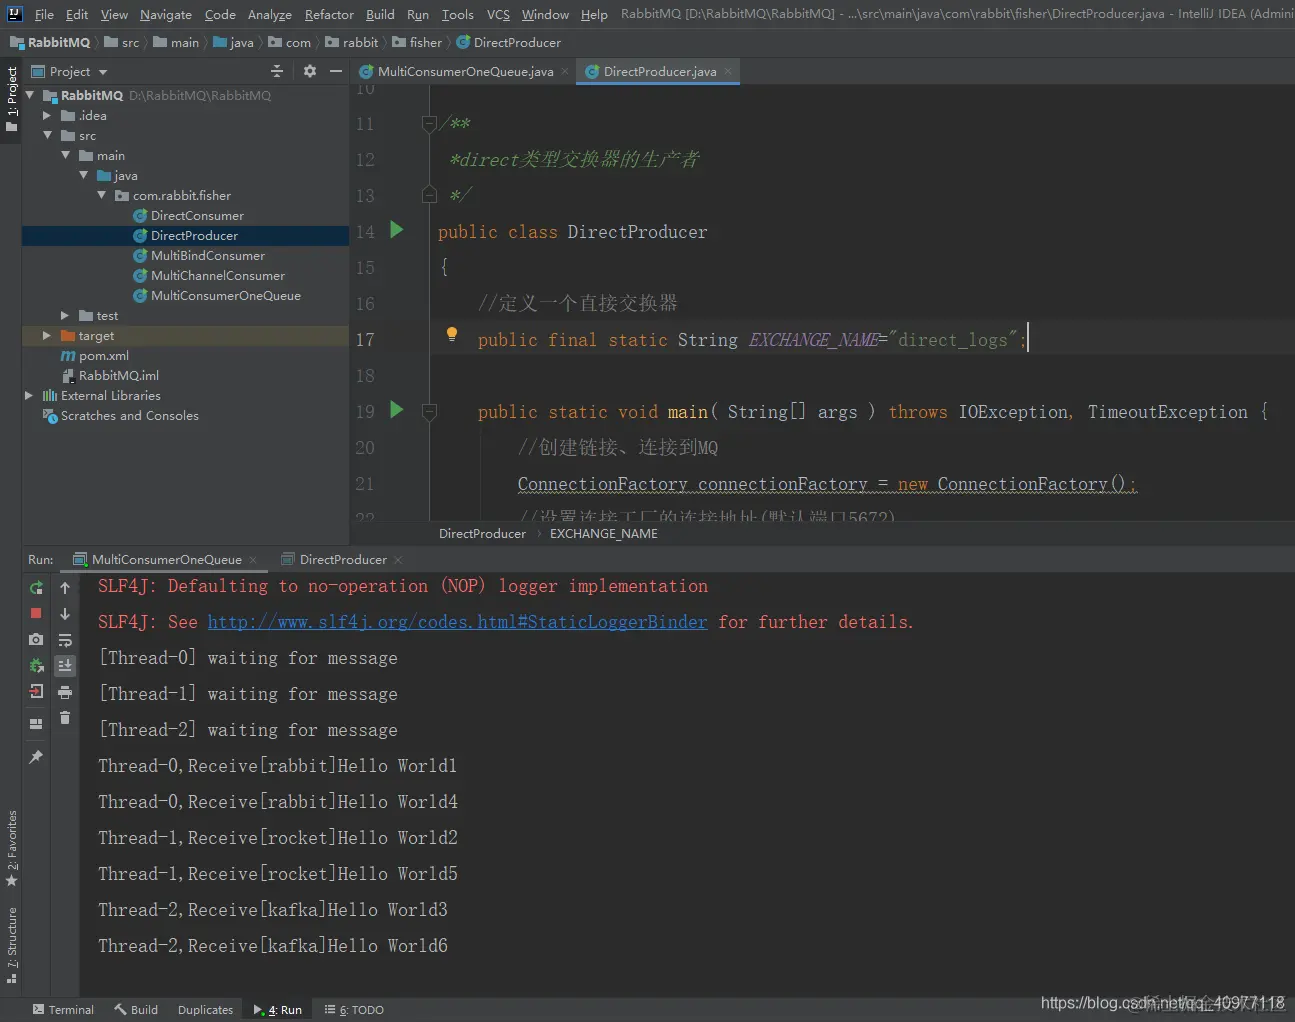The width and height of the screenshot is (1295, 1022).
Task: Open the Terminal tool window
Action: click(x=63, y=1010)
